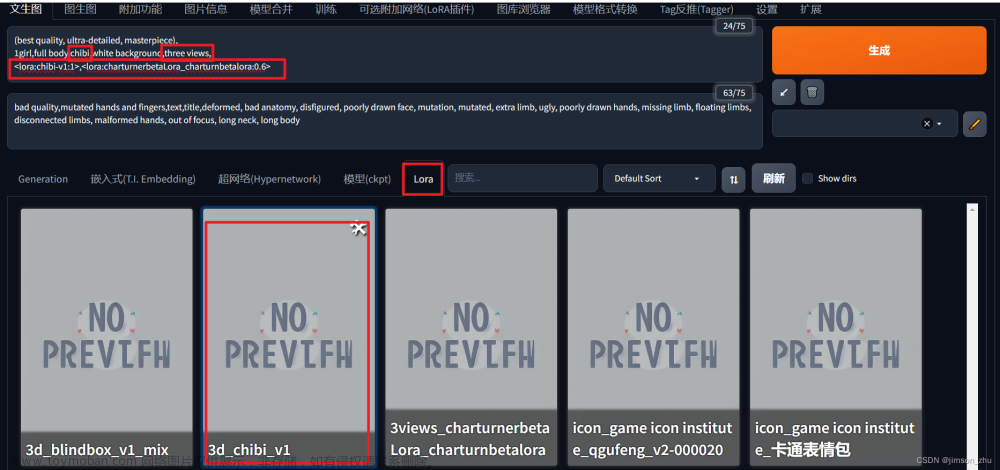The image size is (1000, 470).
Task: Click the trash bin icon to clear the prompt
Action: click(812, 92)
